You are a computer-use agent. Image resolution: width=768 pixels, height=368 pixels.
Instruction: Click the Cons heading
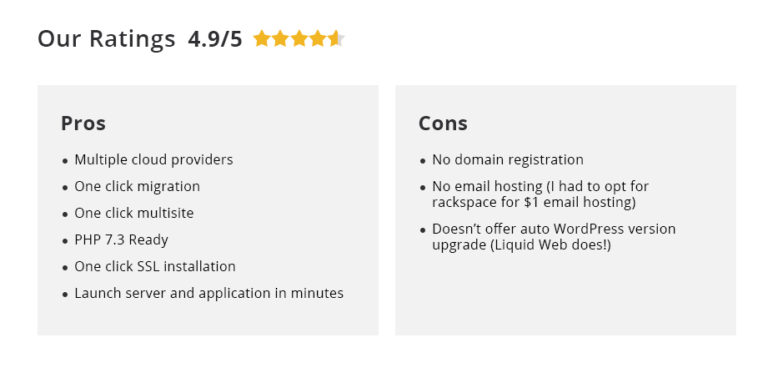[x=443, y=123]
